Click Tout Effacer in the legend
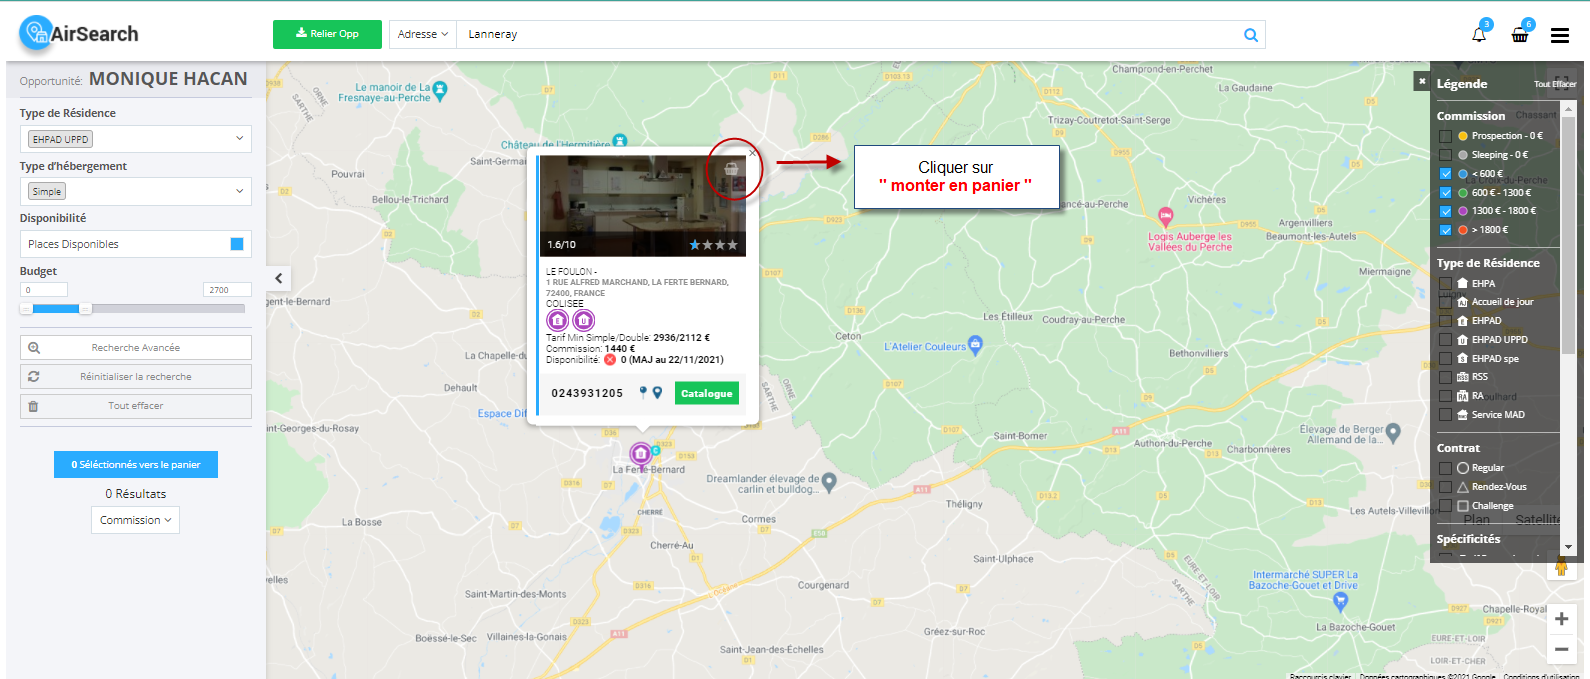 click(1555, 84)
